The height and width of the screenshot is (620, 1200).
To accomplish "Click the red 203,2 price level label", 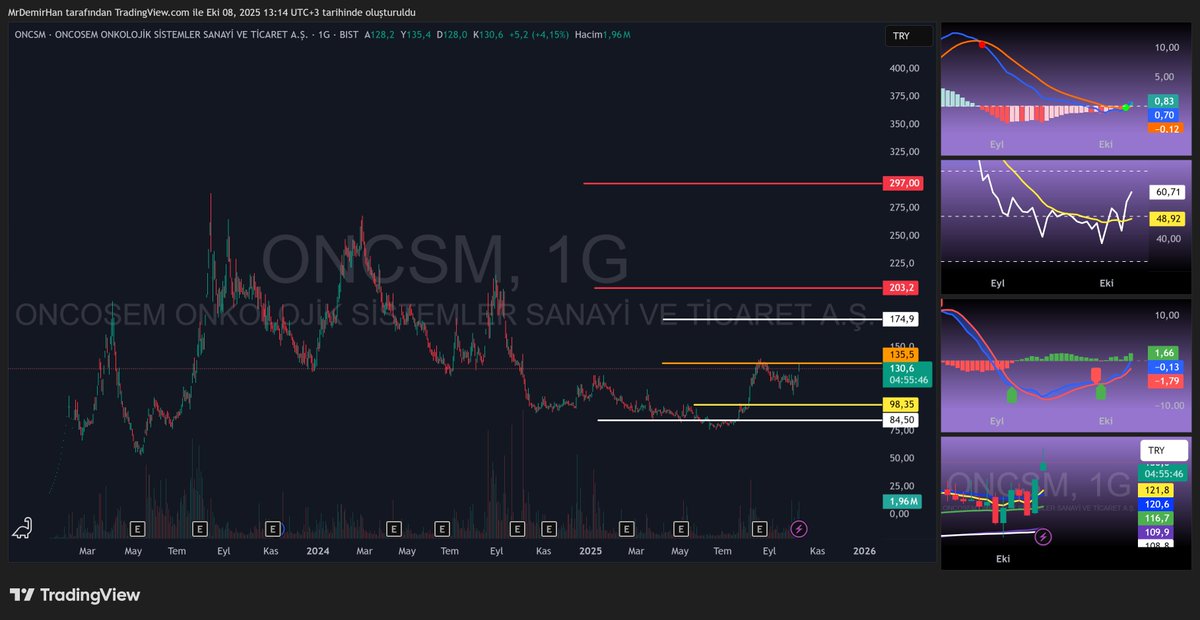I will pyautogui.click(x=901, y=288).
